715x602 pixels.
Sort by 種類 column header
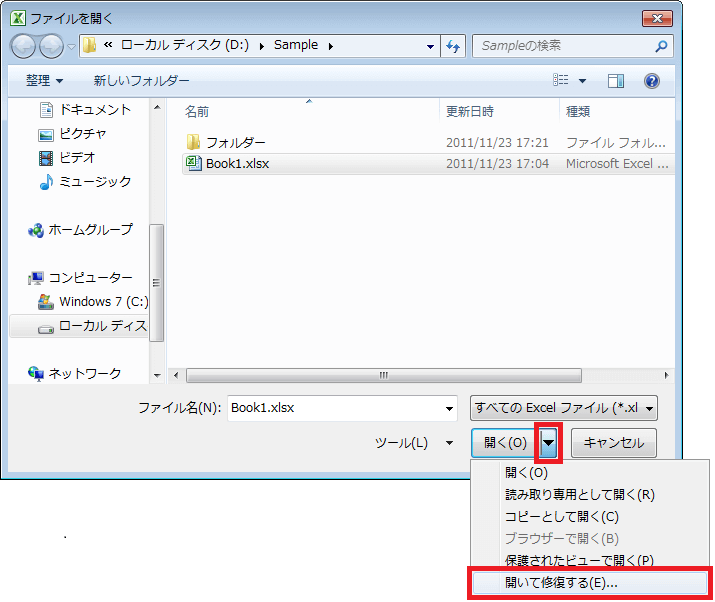click(x=578, y=111)
